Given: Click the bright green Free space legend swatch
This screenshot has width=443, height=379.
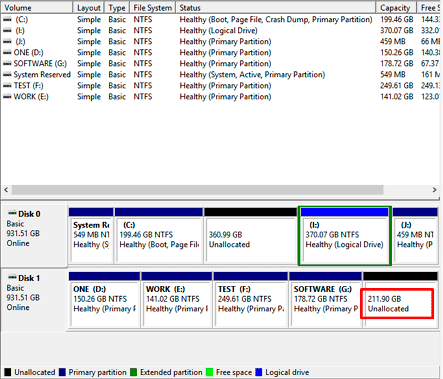Looking at the screenshot, I should (x=209, y=372).
